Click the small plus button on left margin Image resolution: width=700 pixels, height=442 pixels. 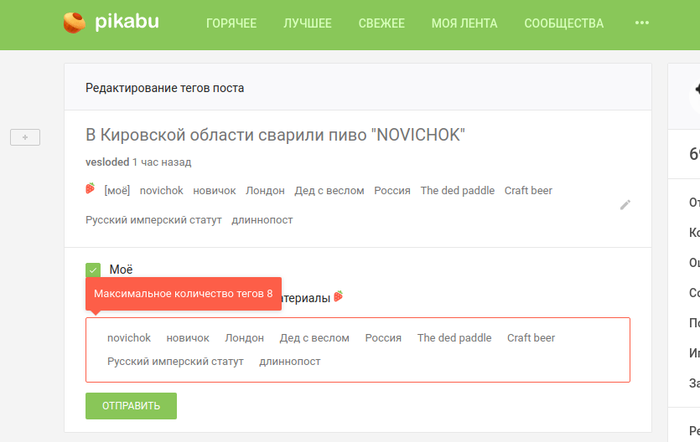[x=25, y=137]
